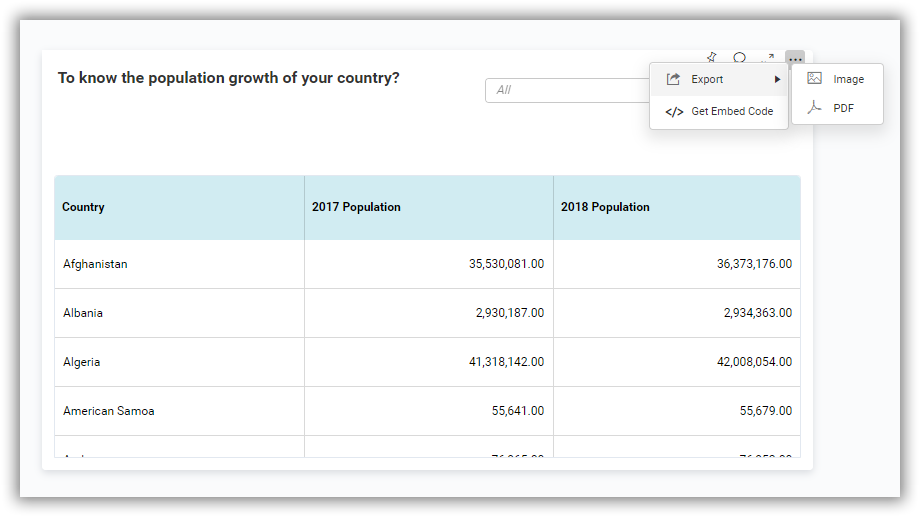The image size is (920, 517).
Task: Expand the Export submenu arrow
Action: point(777,79)
